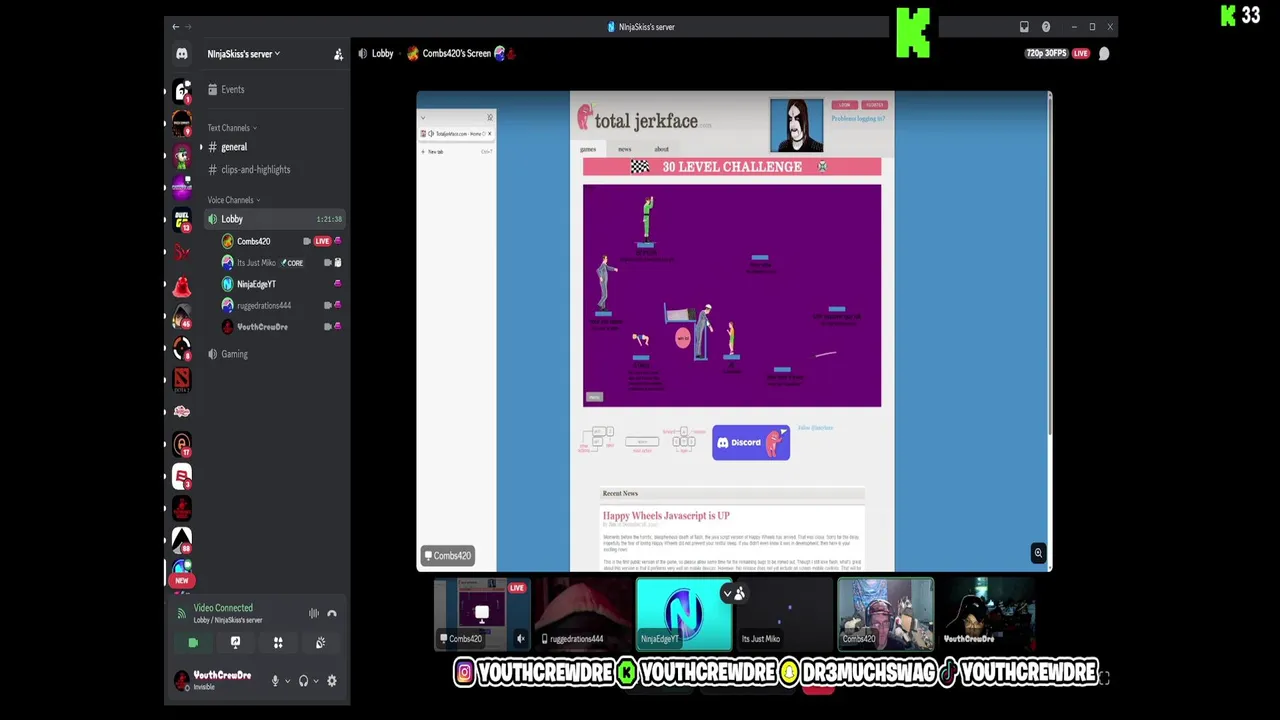The height and width of the screenshot is (720, 1280).
Task: Disconnect from voice using hang-up icon
Action: pyautogui.click(x=332, y=613)
